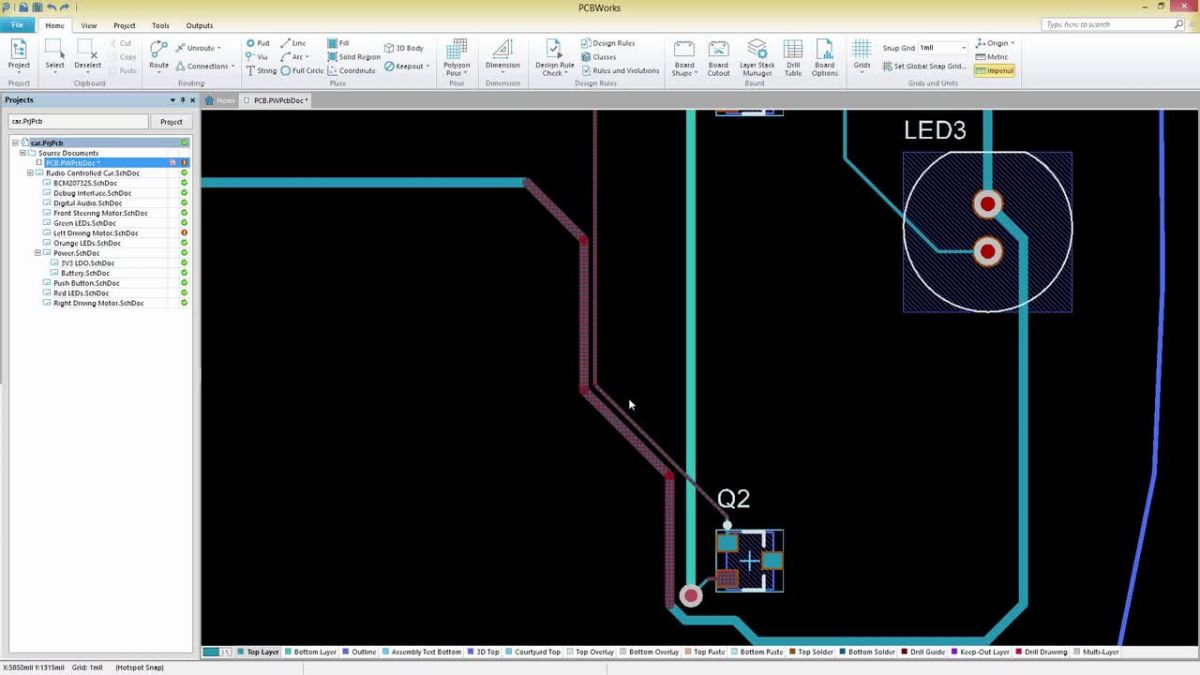Open the Snap Grid value dropdown
Viewport: 1200px width, 675px height.
(x=964, y=46)
